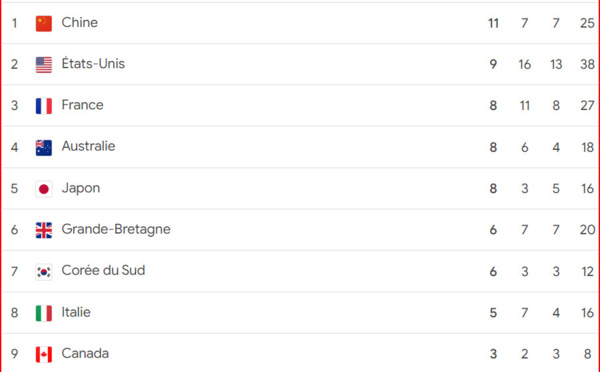Click the Italian flag icon
Image resolution: width=600 pixels, height=372 pixels.
tap(44, 313)
